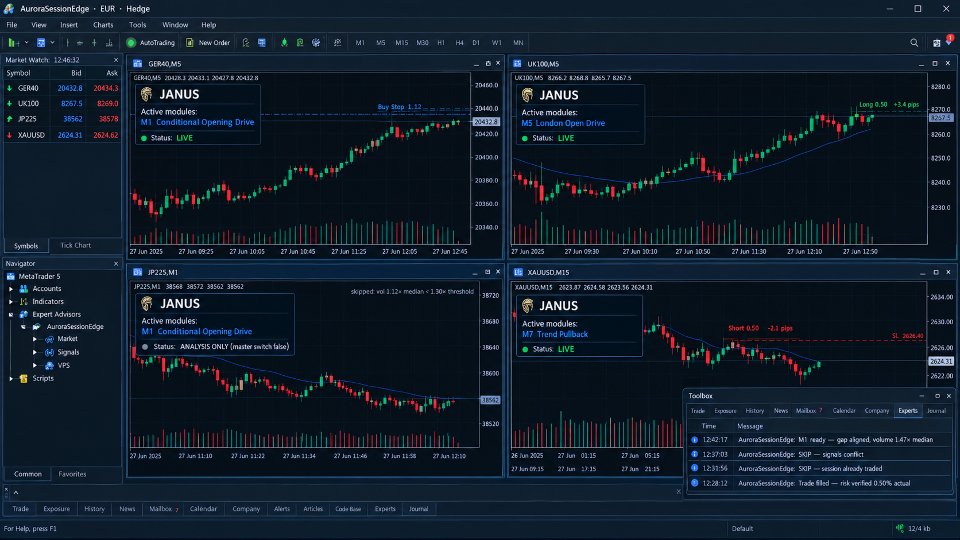Open the Tools menu

coord(138,25)
